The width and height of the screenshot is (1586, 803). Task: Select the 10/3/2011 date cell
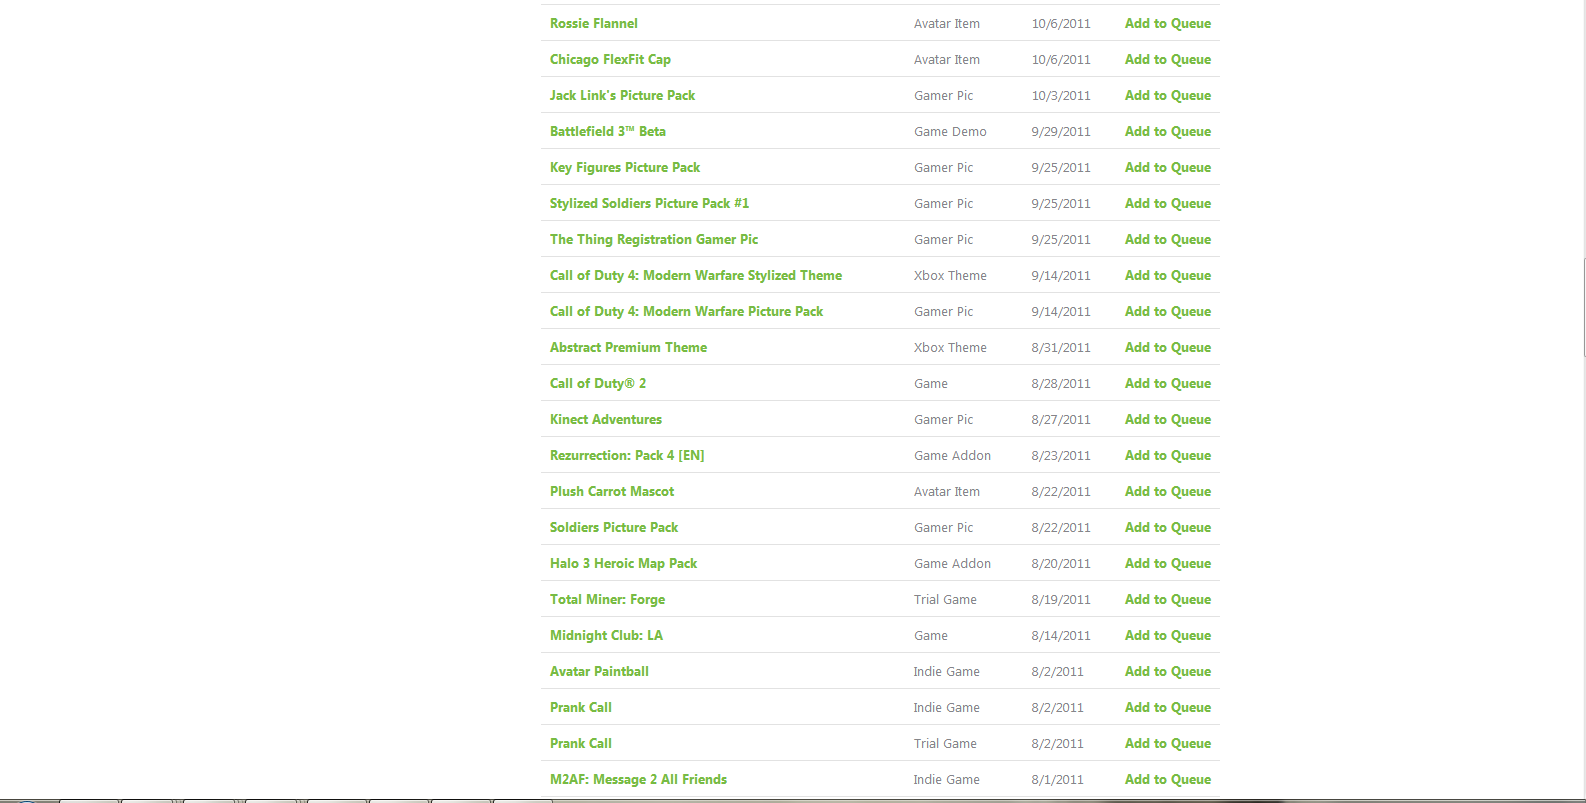(1061, 95)
